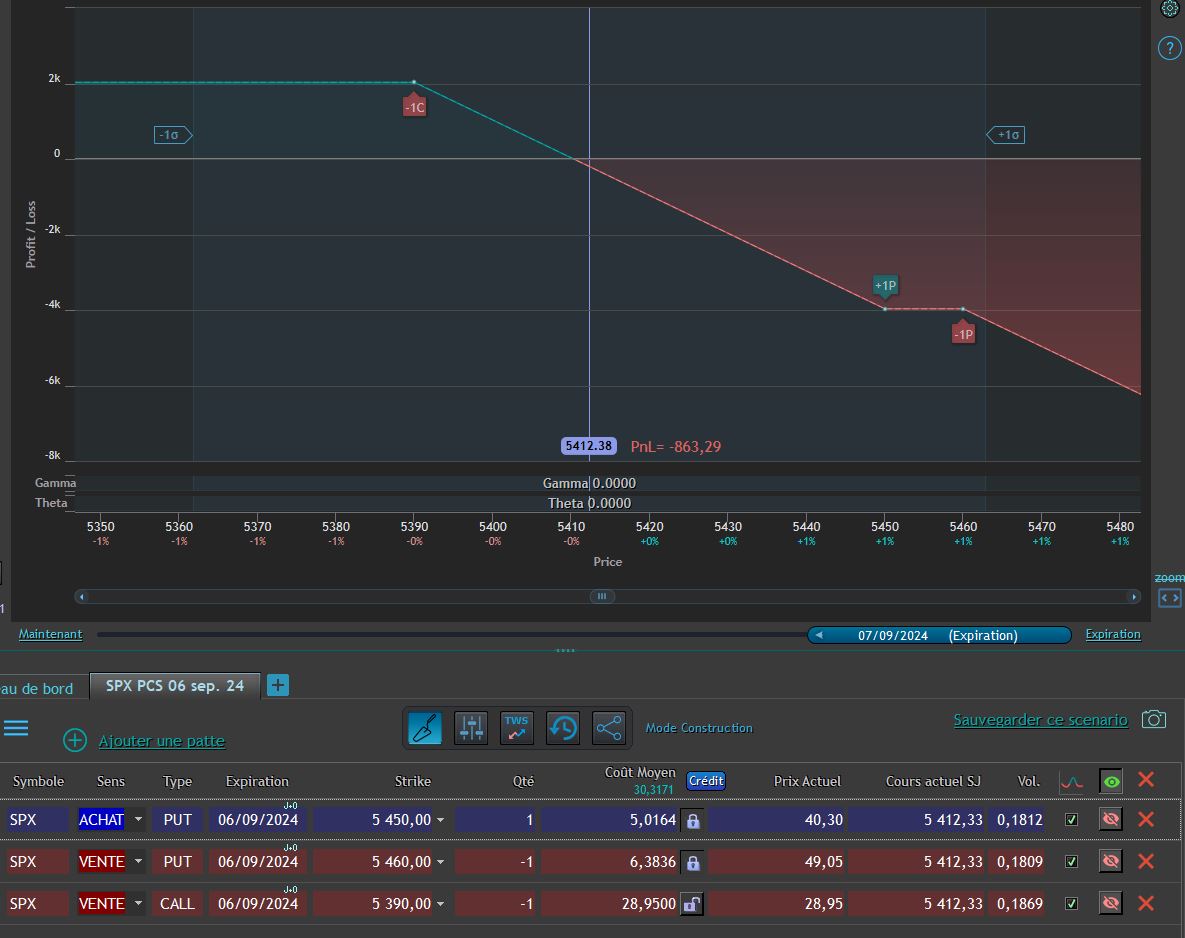Uncheck the checkbox for the 5 450 PUT leg

1071,819
